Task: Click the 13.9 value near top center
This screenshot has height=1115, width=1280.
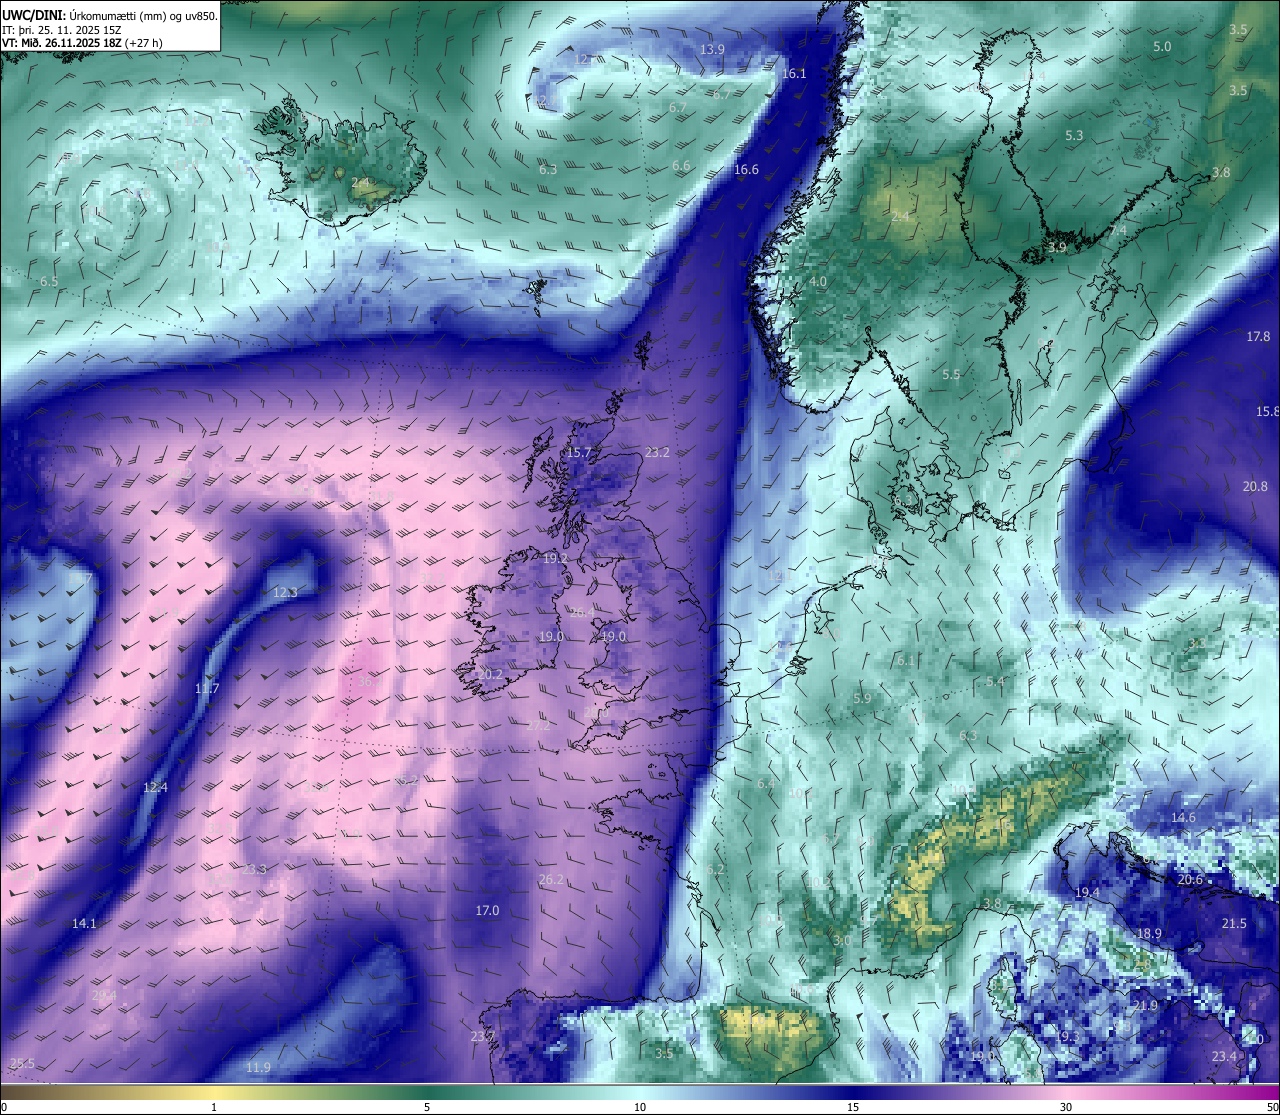Action: coord(712,50)
